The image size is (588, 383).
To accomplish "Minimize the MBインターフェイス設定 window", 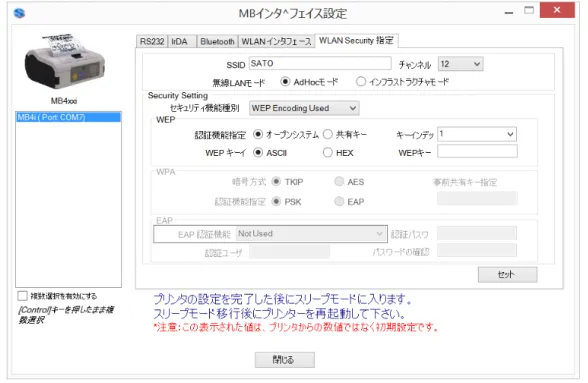I will pyautogui.click(x=508, y=13).
